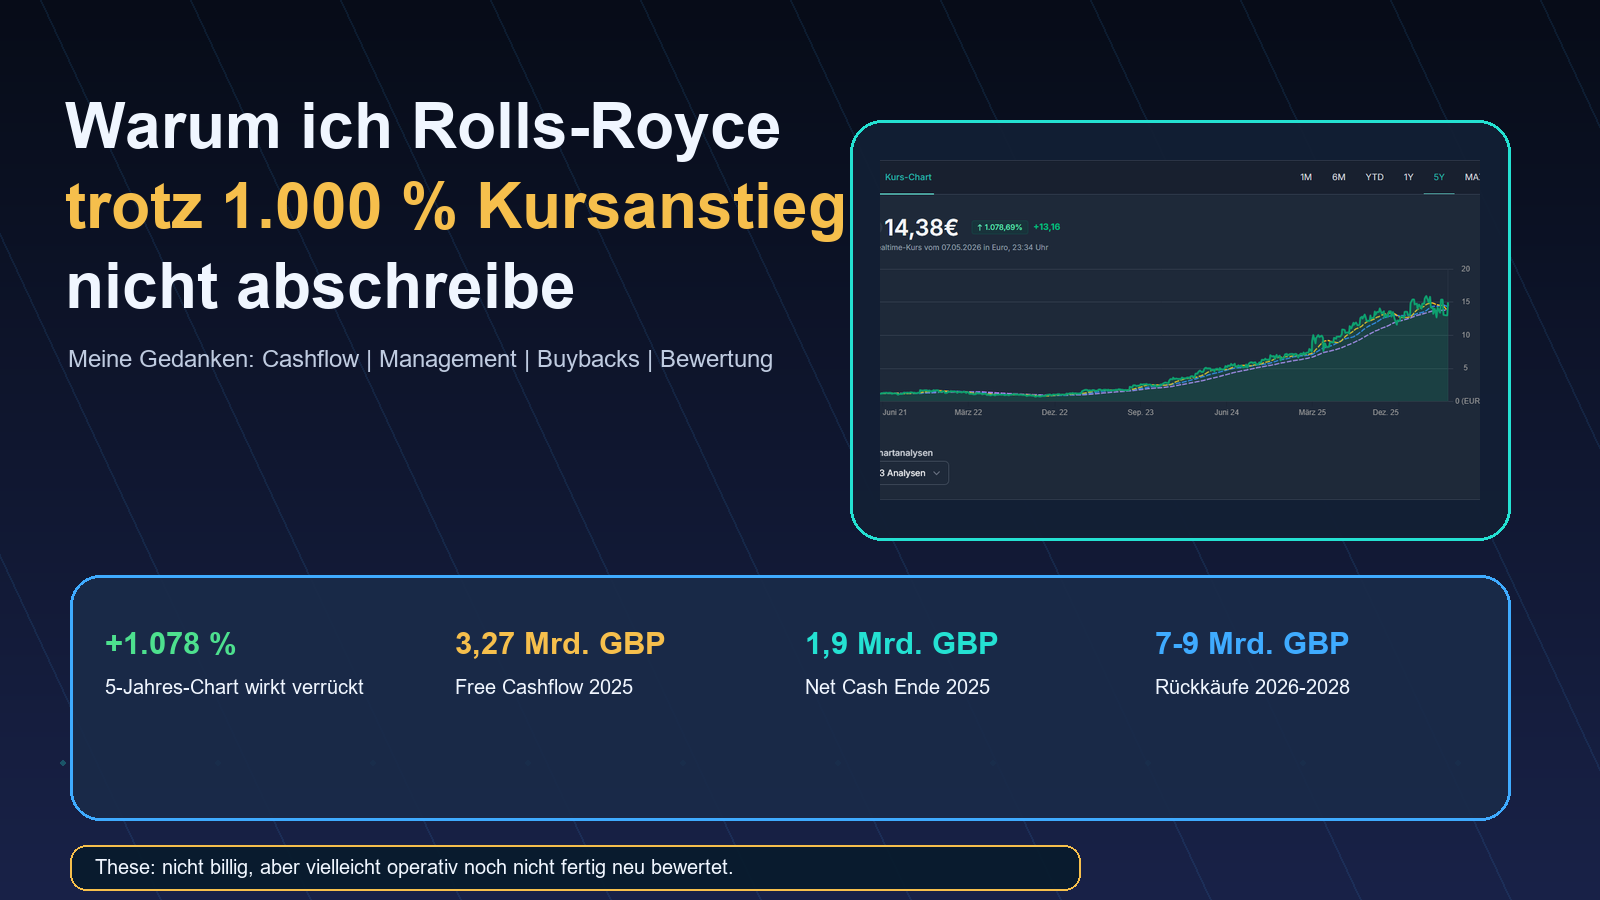Click the Net Cash Ende 2025 label
Image resolution: width=1600 pixels, height=900 pixels.
coord(897,687)
